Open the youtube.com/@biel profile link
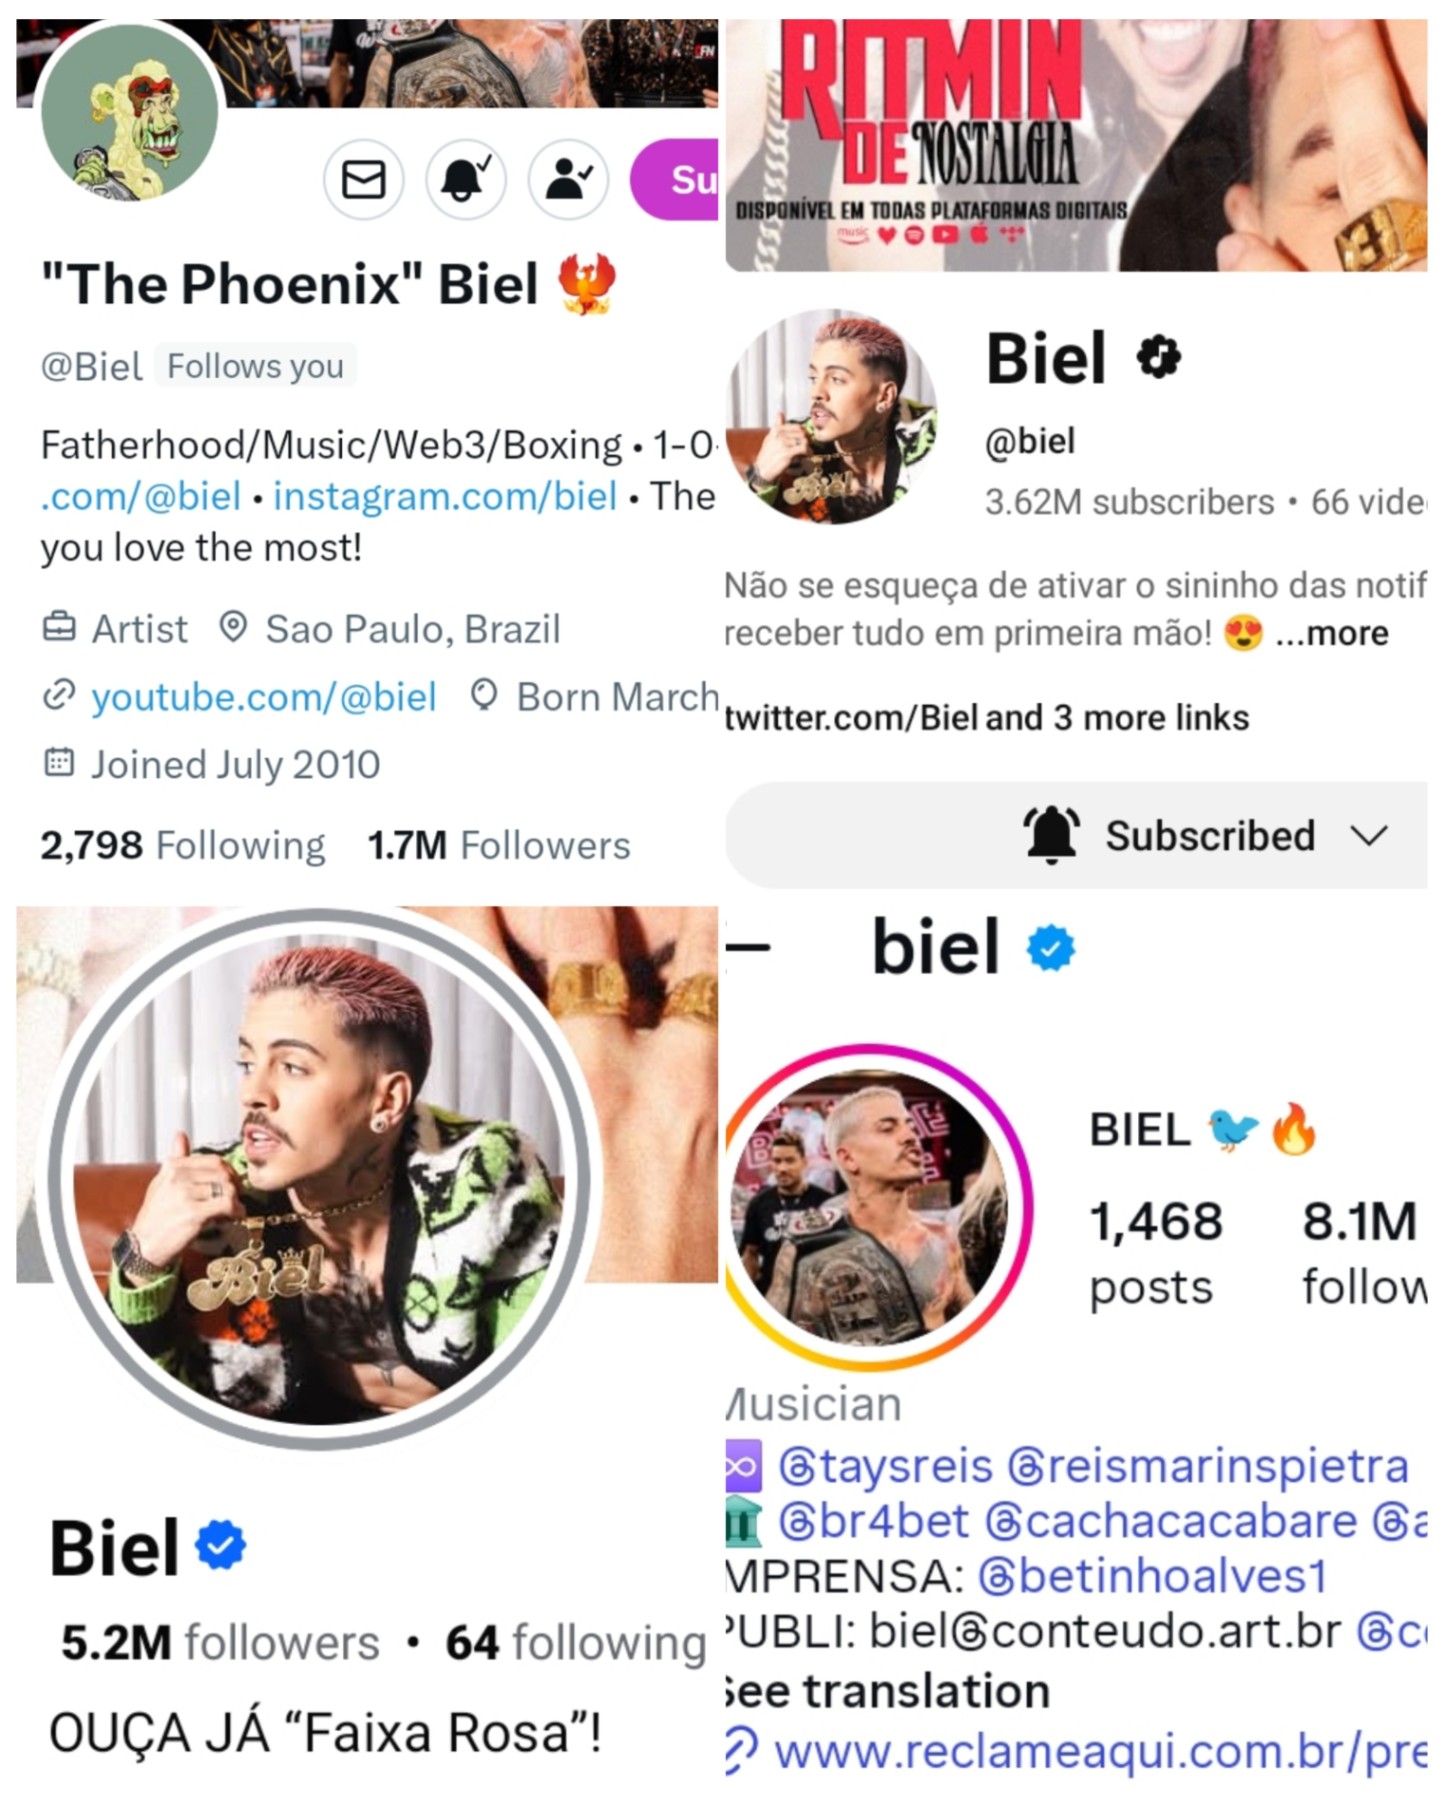The width and height of the screenshot is (1444, 1805). (x=263, y=697)
